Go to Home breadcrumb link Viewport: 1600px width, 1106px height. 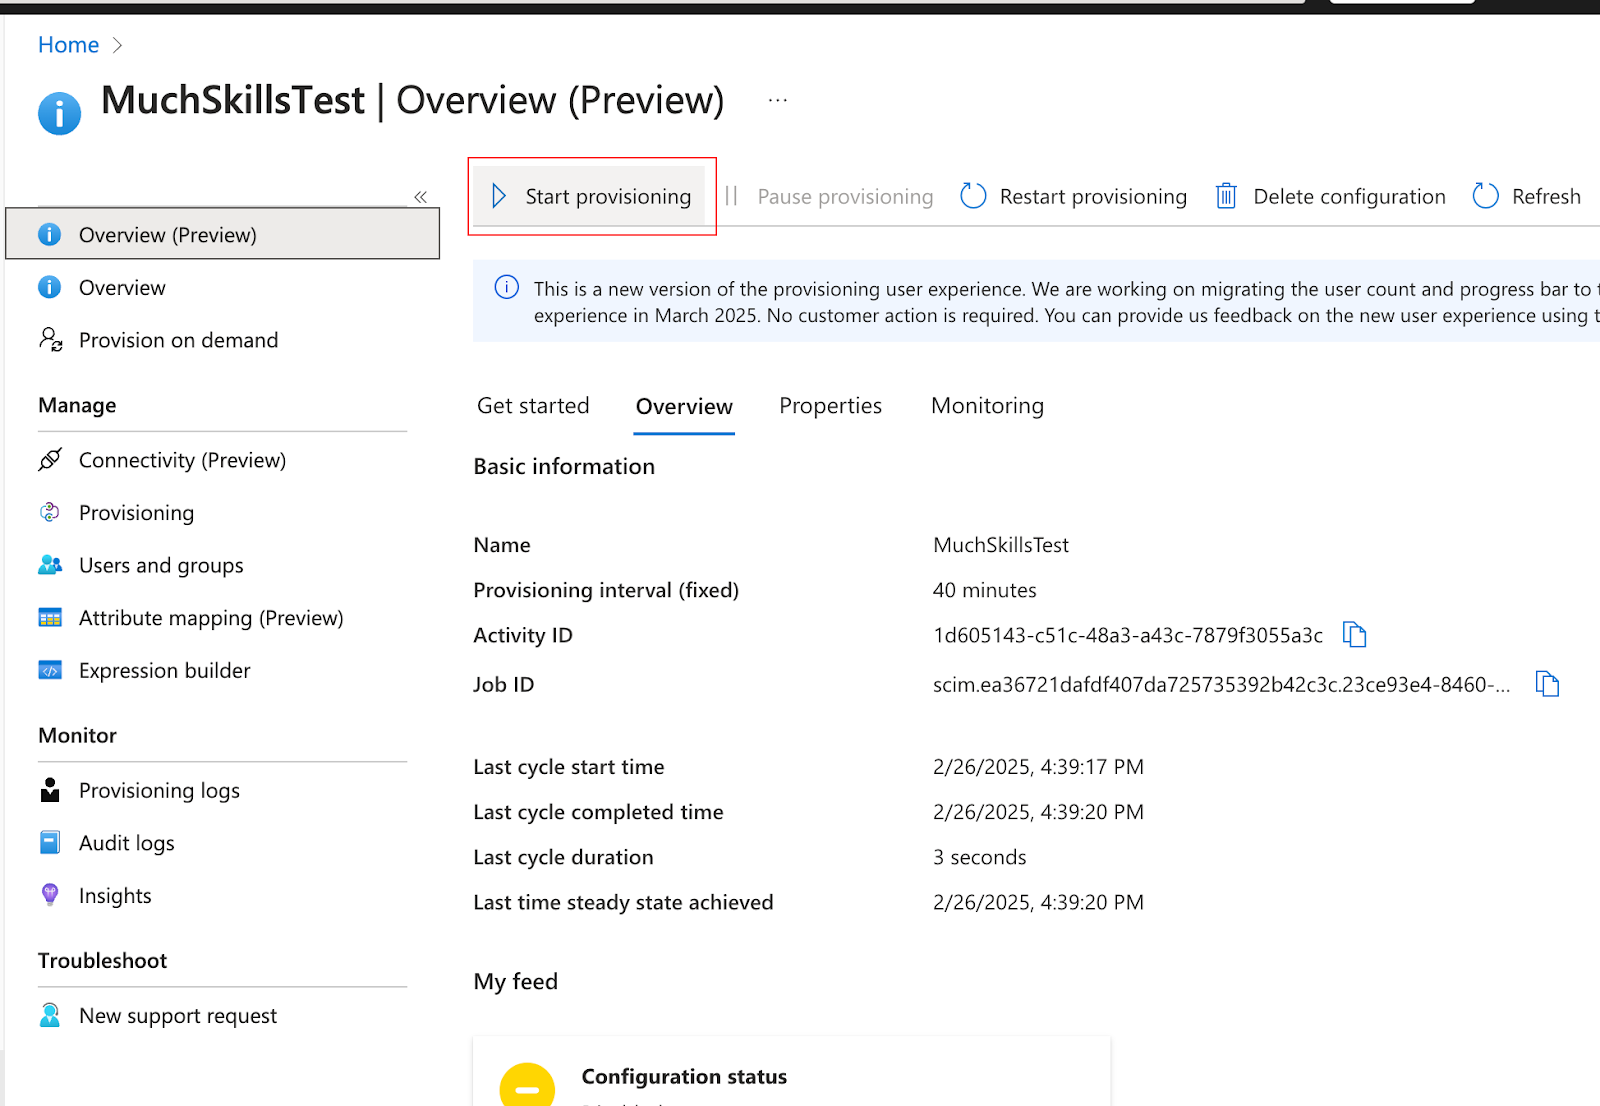point(68,45)
